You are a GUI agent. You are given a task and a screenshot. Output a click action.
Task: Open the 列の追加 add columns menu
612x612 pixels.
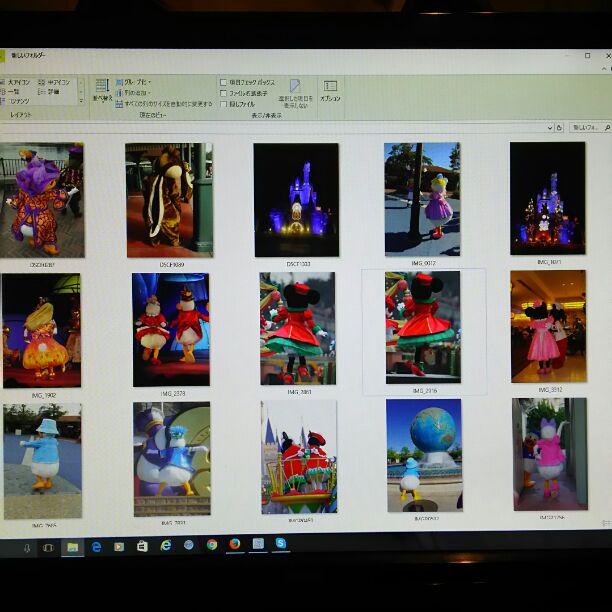click(x=134, y=93)
